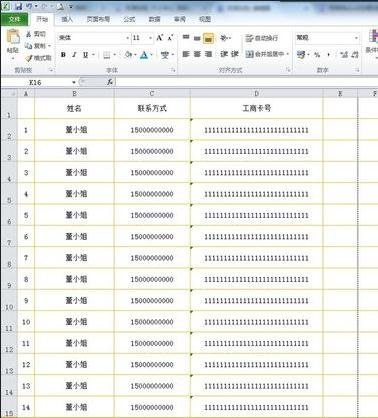Click the accounting number format icon
Screen dimensions: 378x418
pyautogui.click(x=301, y=54)
